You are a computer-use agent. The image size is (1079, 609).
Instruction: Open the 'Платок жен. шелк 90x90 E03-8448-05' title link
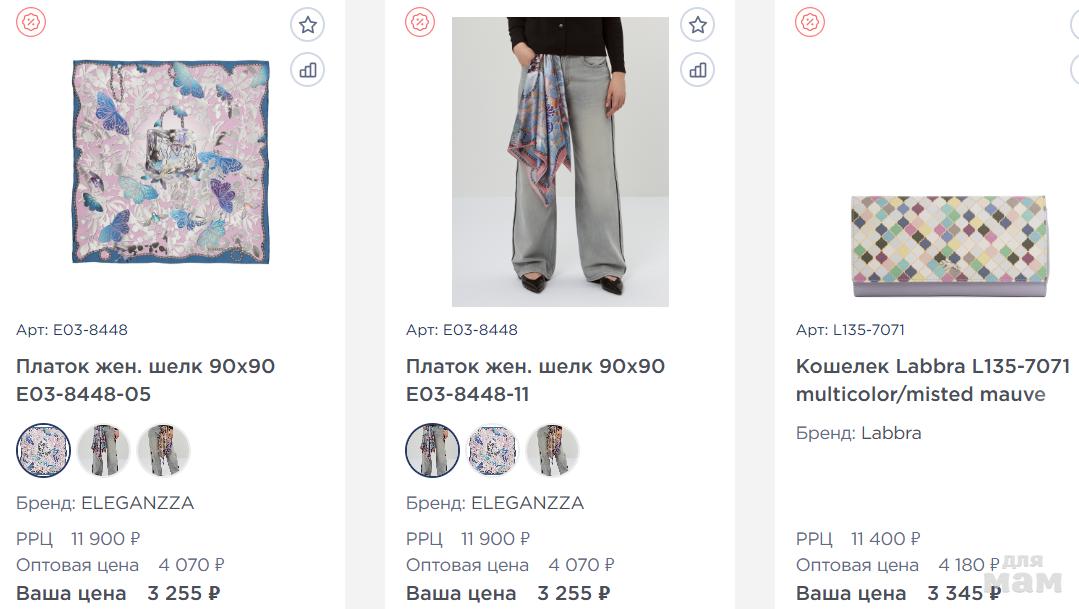click(x=145, y=380)
